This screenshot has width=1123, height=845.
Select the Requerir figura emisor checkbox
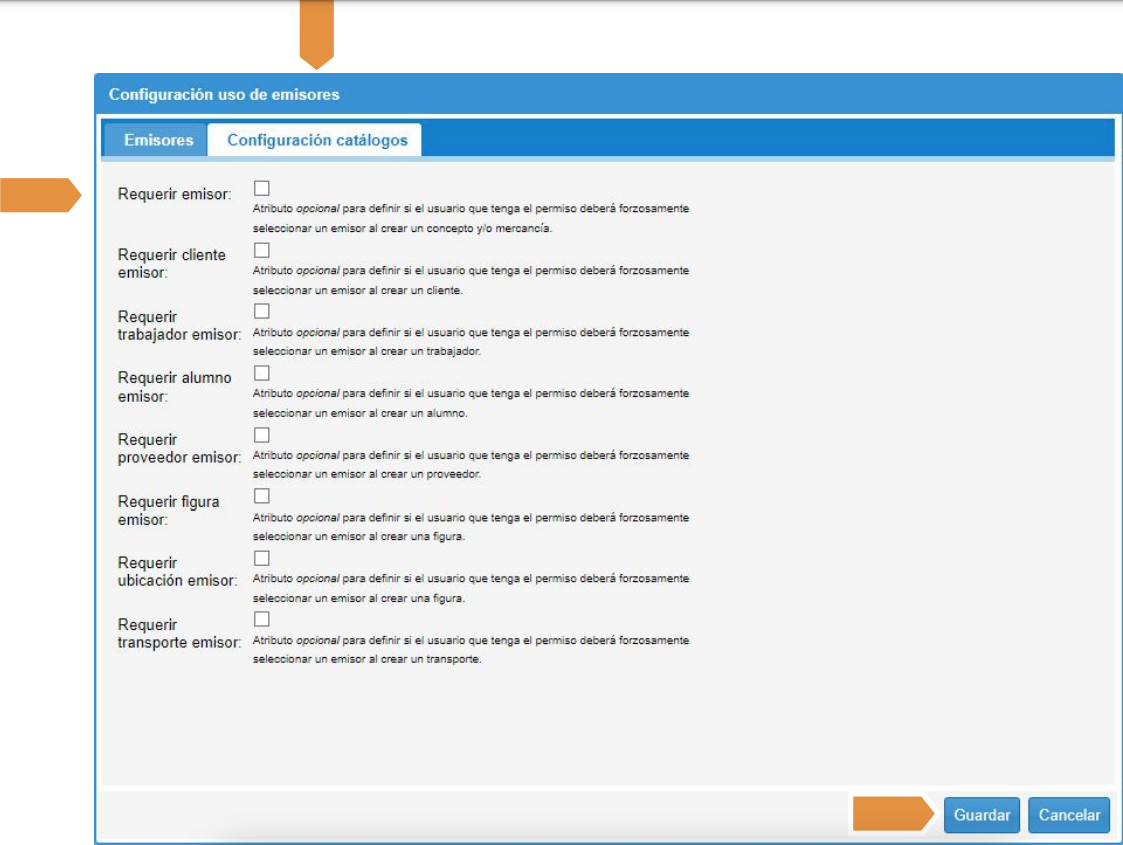click(262, 496)
